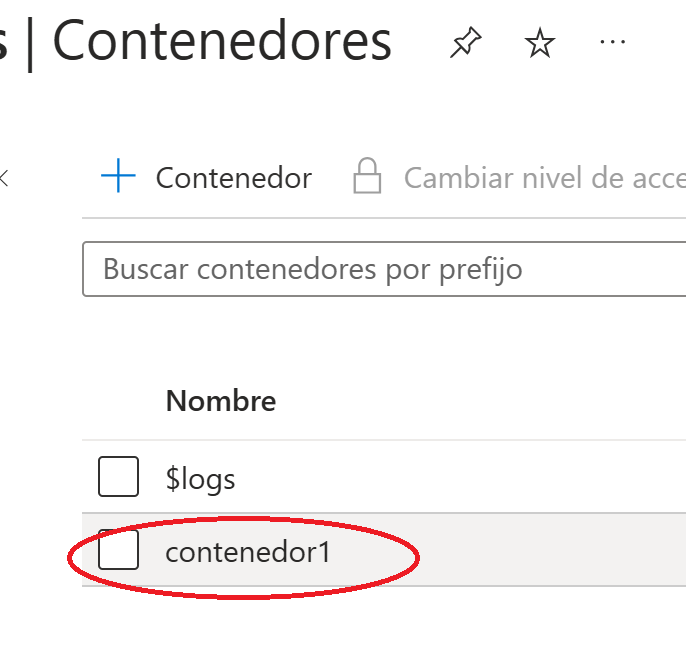The image size is (686, 652).
Task: Focus the Buscar contenedores por prefijo field
Action: point(384,269)
